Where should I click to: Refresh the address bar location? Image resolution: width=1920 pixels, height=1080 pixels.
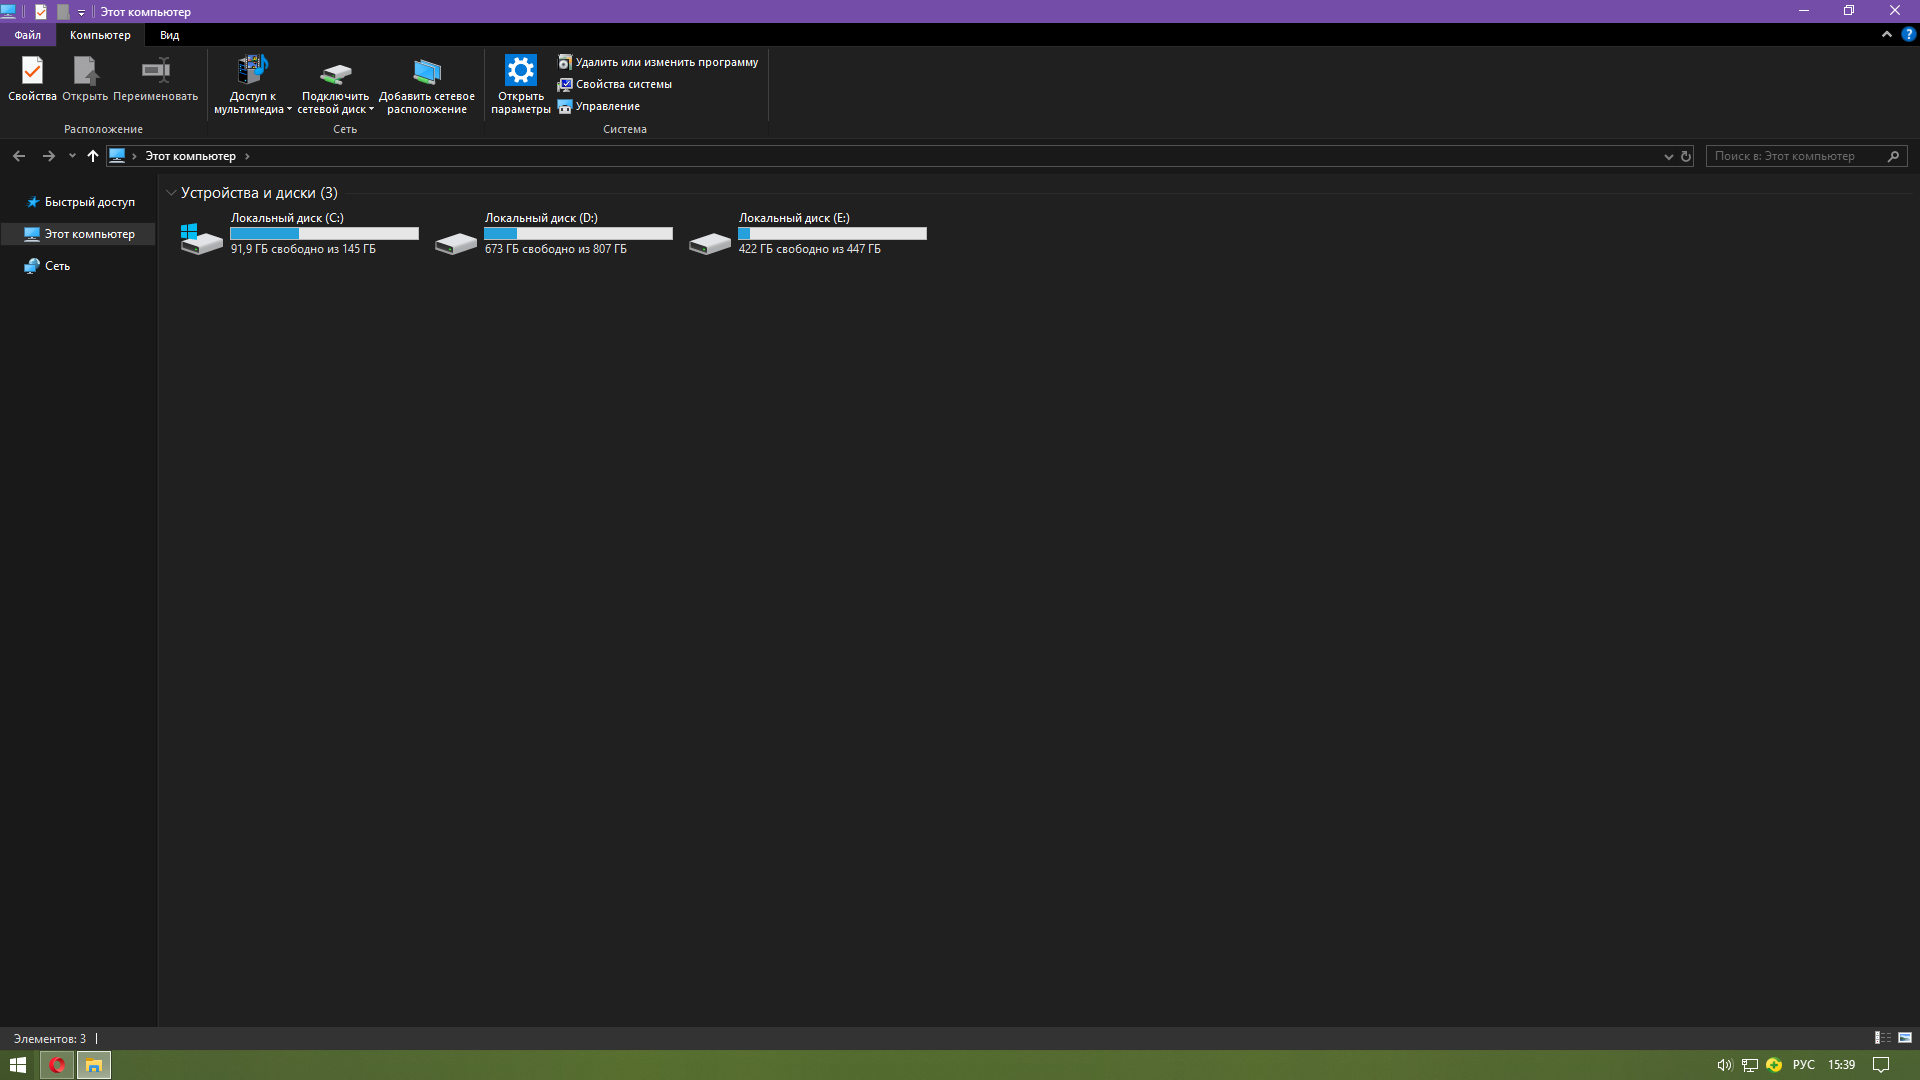pos(1686,156)
